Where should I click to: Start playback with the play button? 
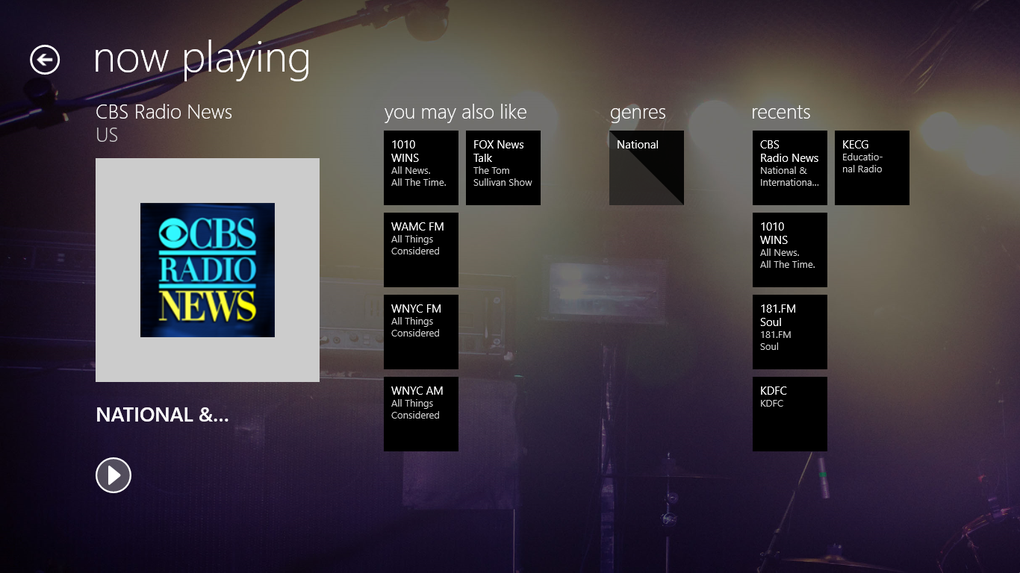click(113, 475)
